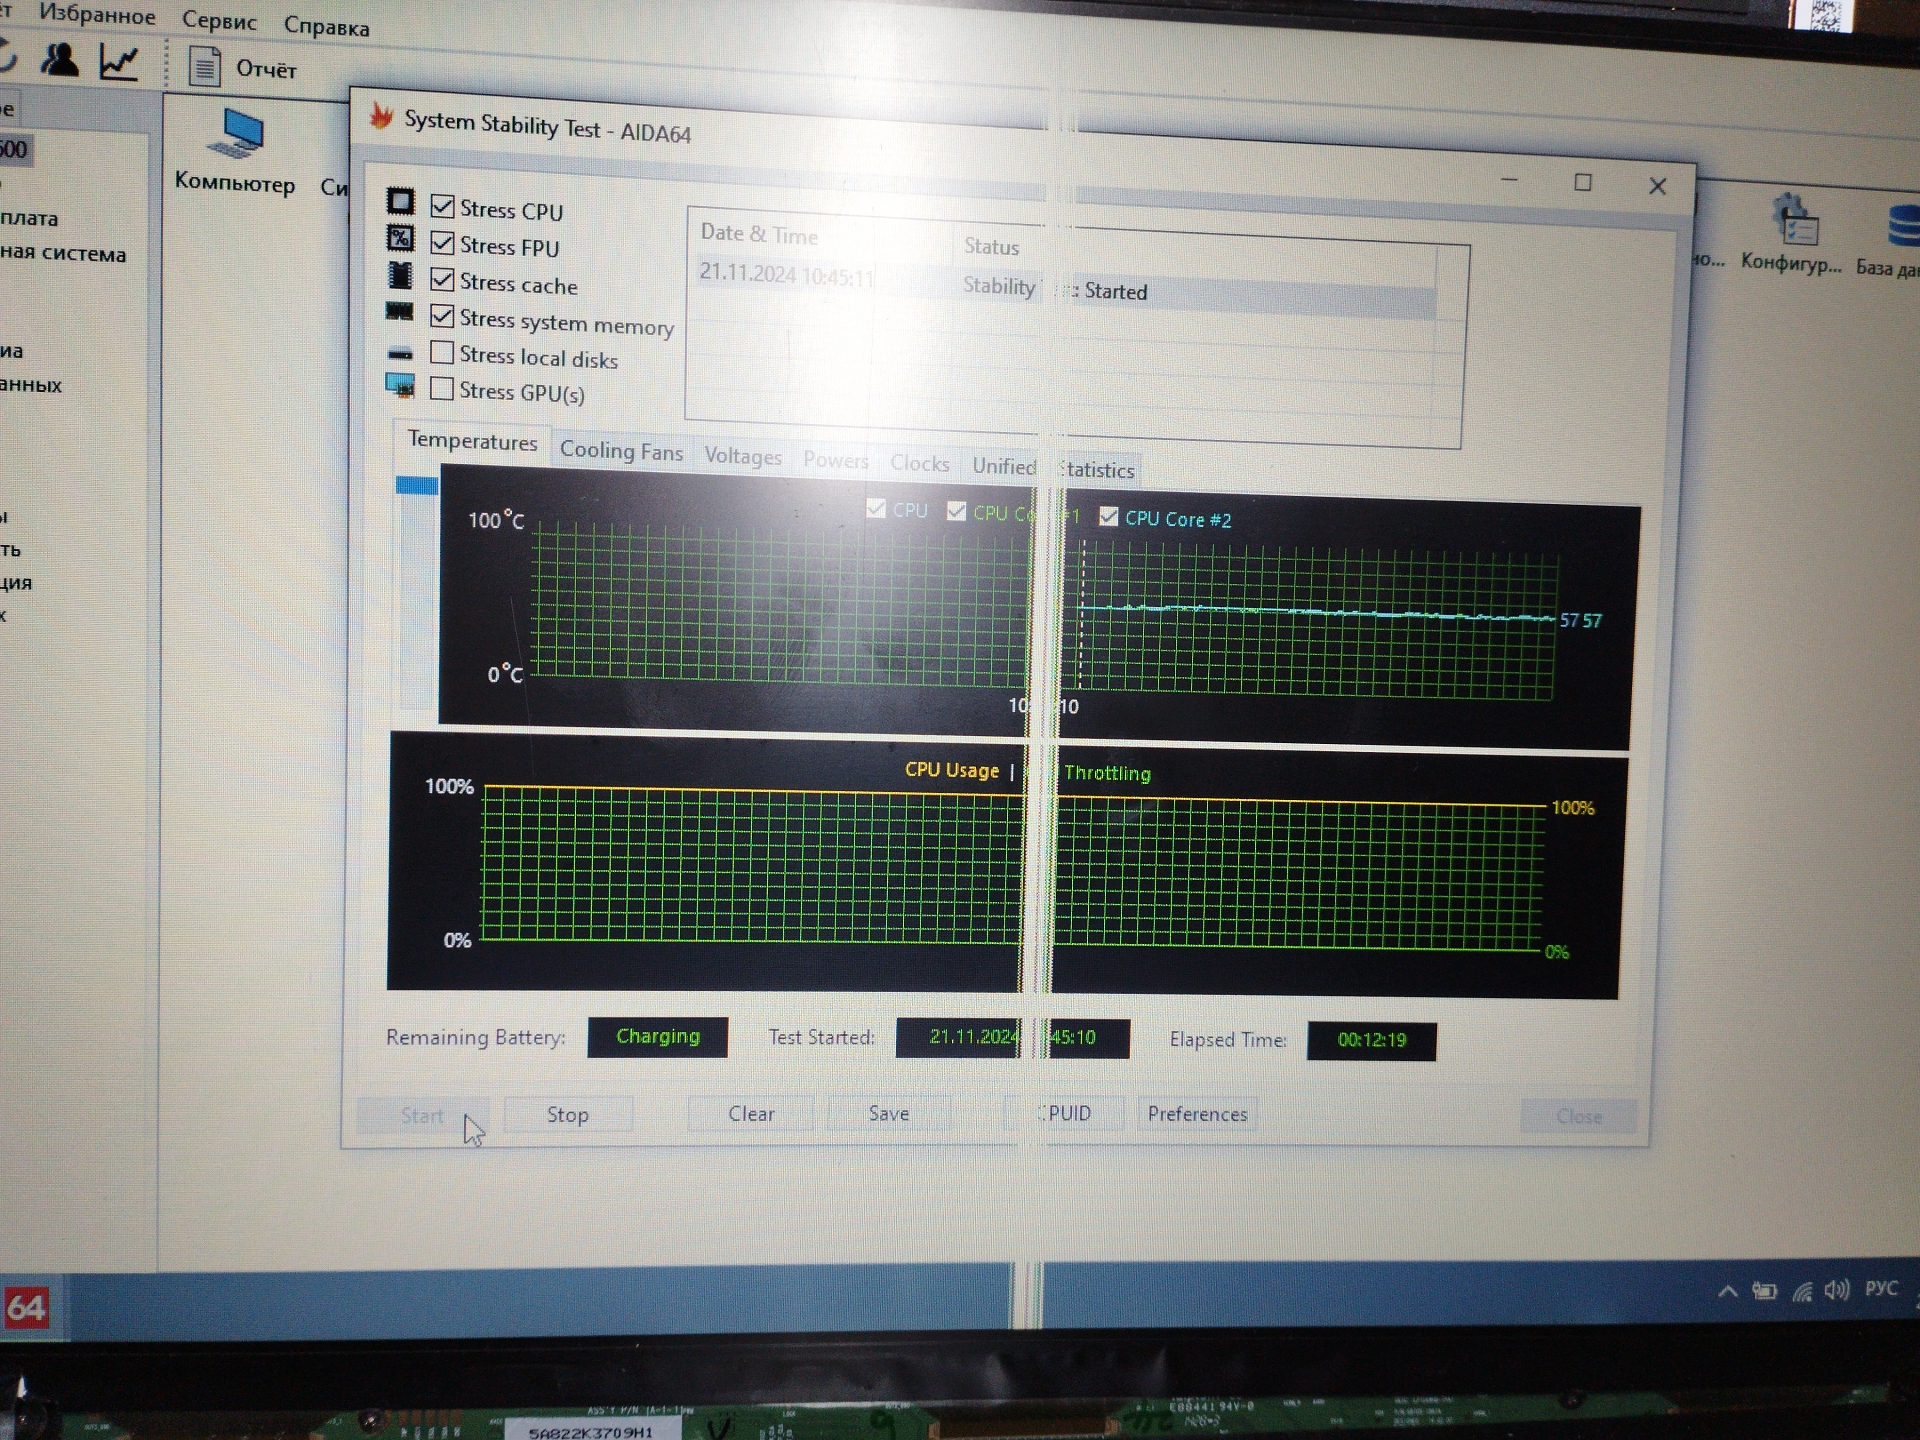This screenshot has width=1920, height=1440.
Task: Click the Throttling graph label
Action: [1107, 773]
